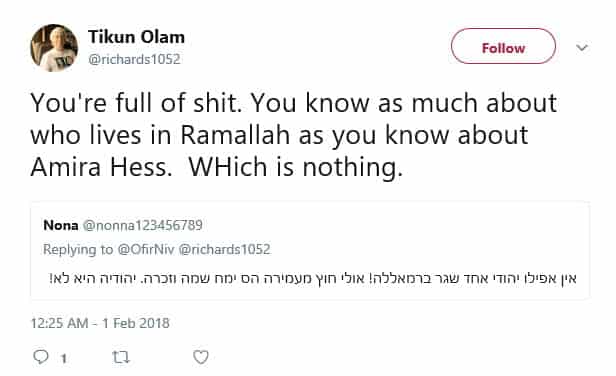Viewport: 616px width, 376px height.
Task: Click the 12:25 AM - 1 Feb 2018 timestamp
Action: click(x=100, y=323)
